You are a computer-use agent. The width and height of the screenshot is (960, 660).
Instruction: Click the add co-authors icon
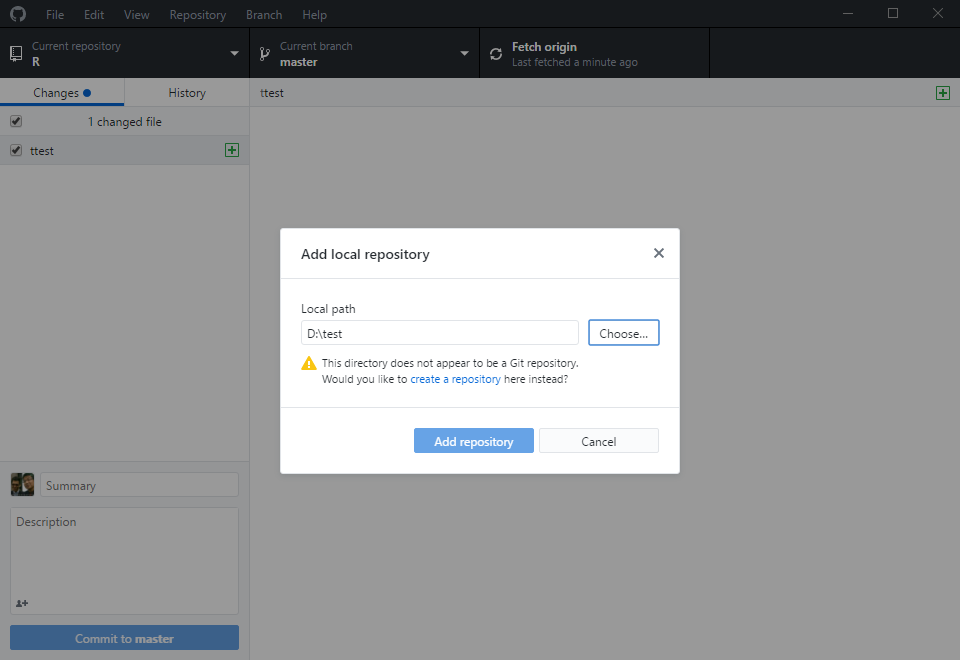click(22, 603)
